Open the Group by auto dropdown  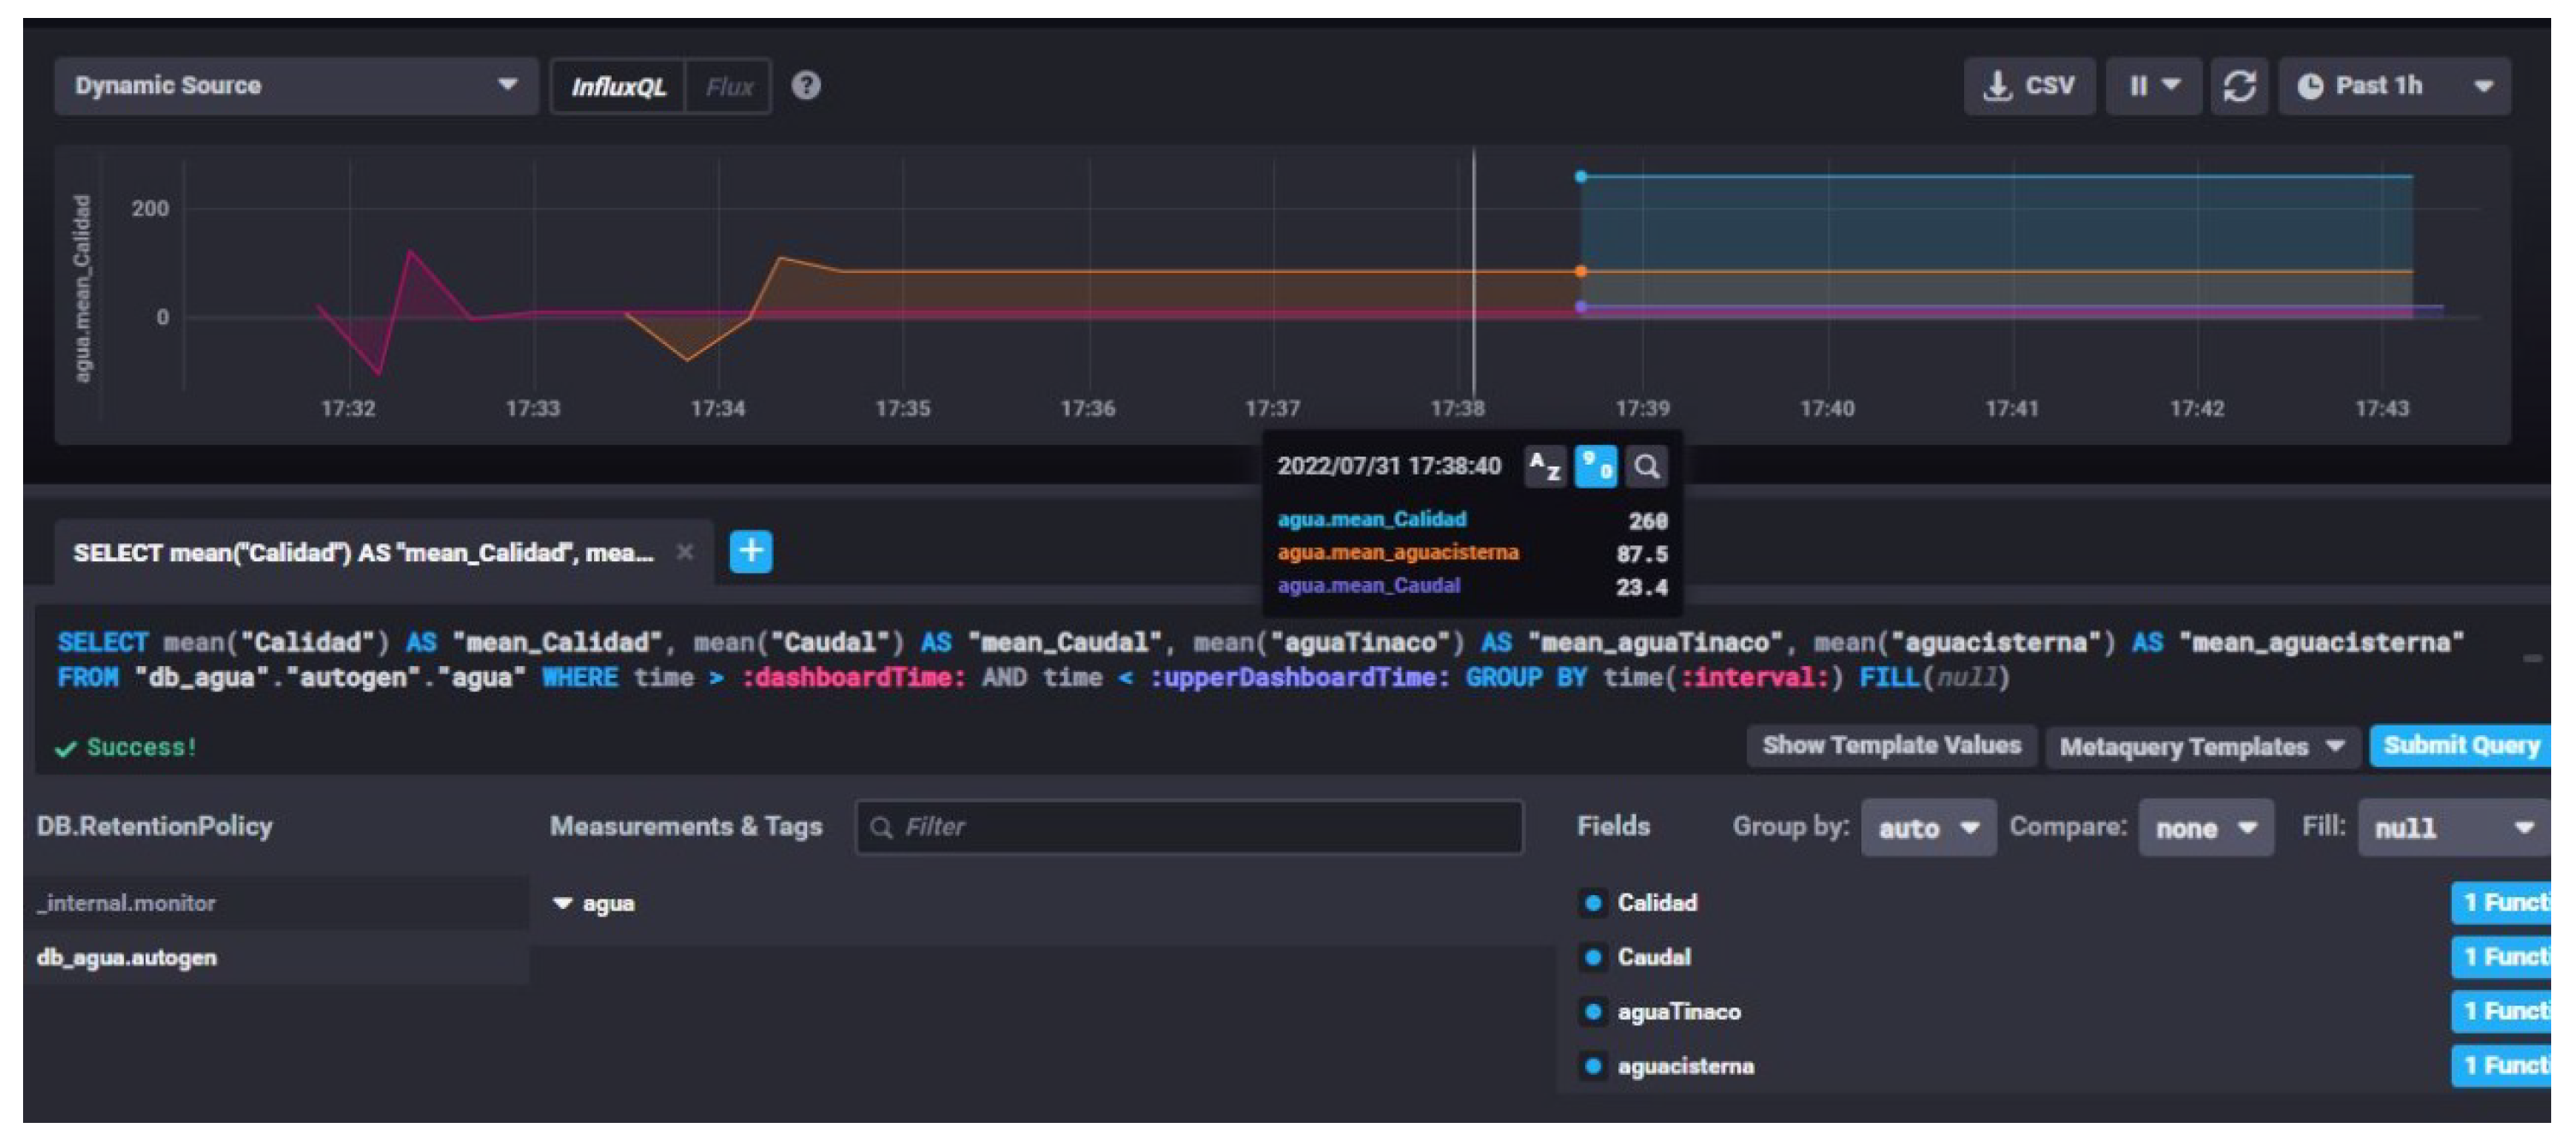[1927, 827]
